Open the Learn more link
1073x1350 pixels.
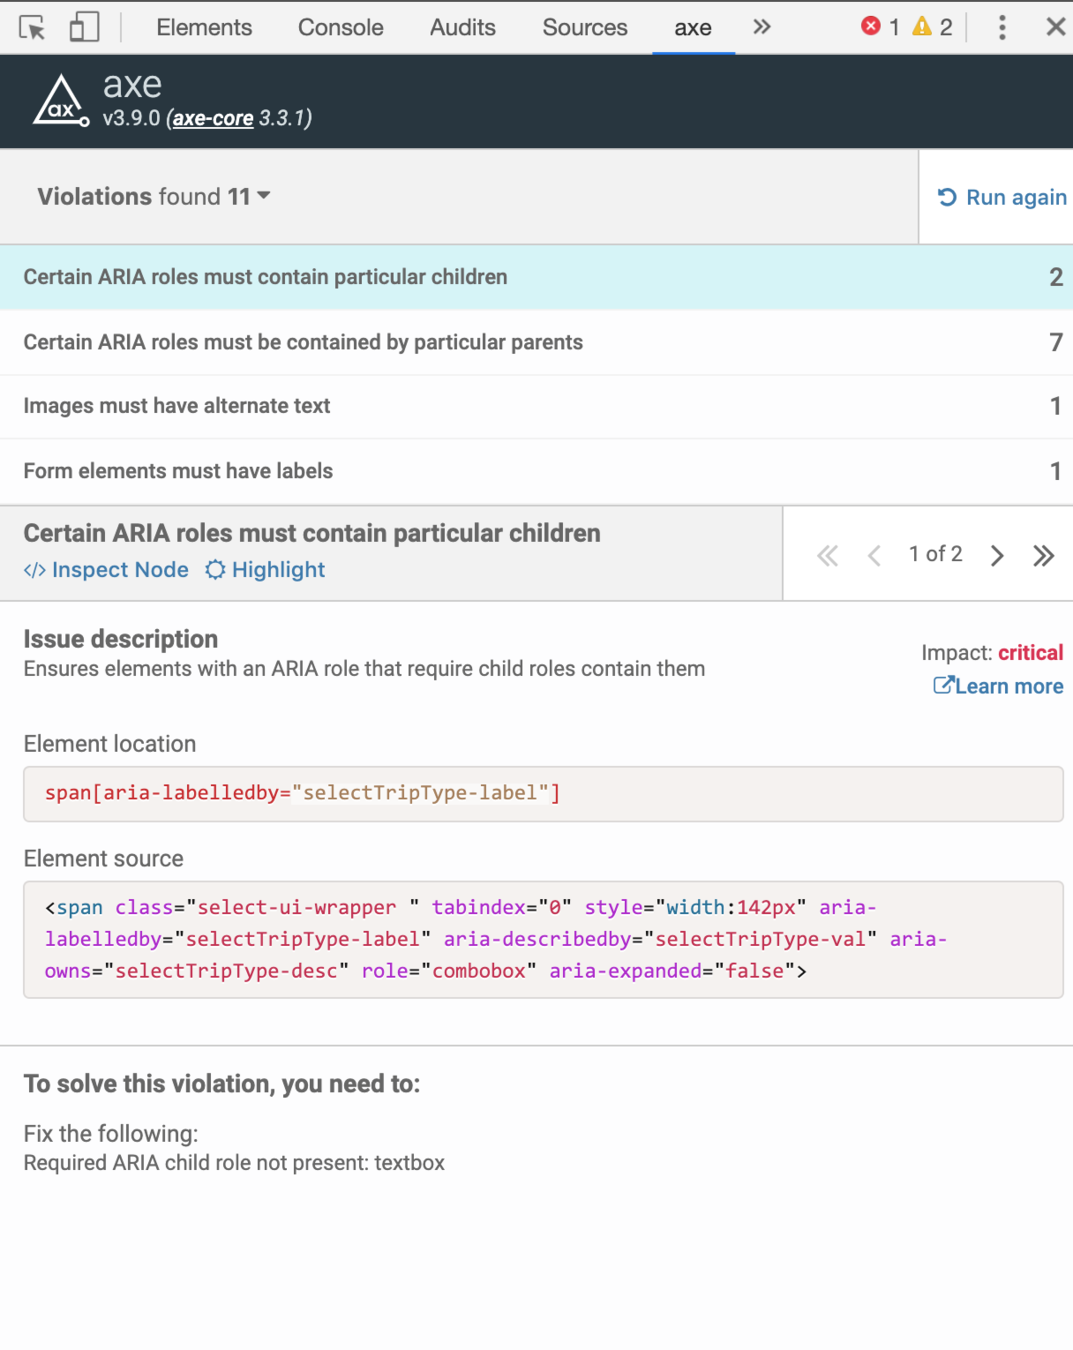(998, 686)
